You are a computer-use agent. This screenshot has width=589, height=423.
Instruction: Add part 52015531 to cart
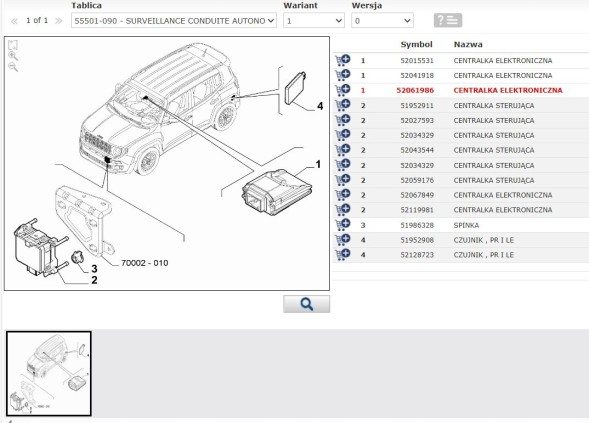tap(342, 60)
